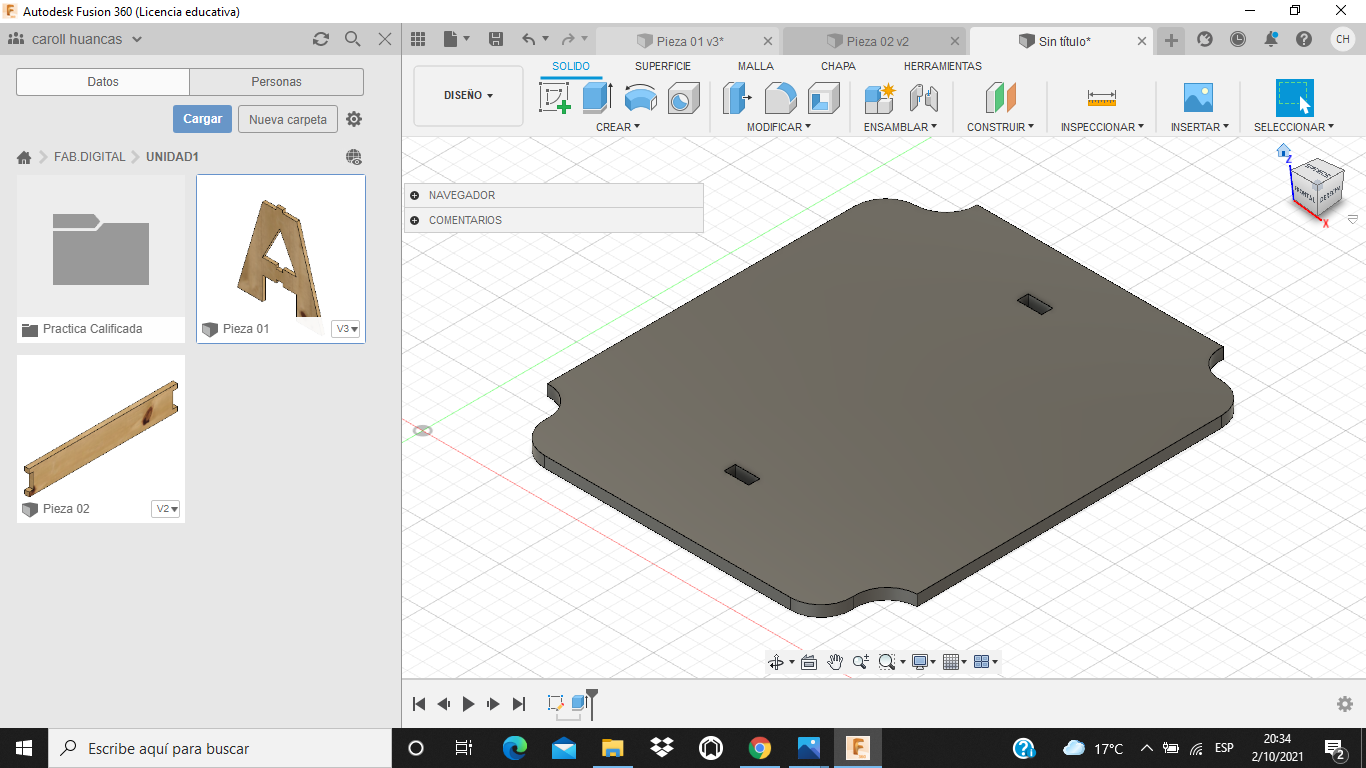The height and width of the screenshot is (768, 1366).
Task: Activate the Zoom tool
Action: pyautogui.click(x=860, y=662)
